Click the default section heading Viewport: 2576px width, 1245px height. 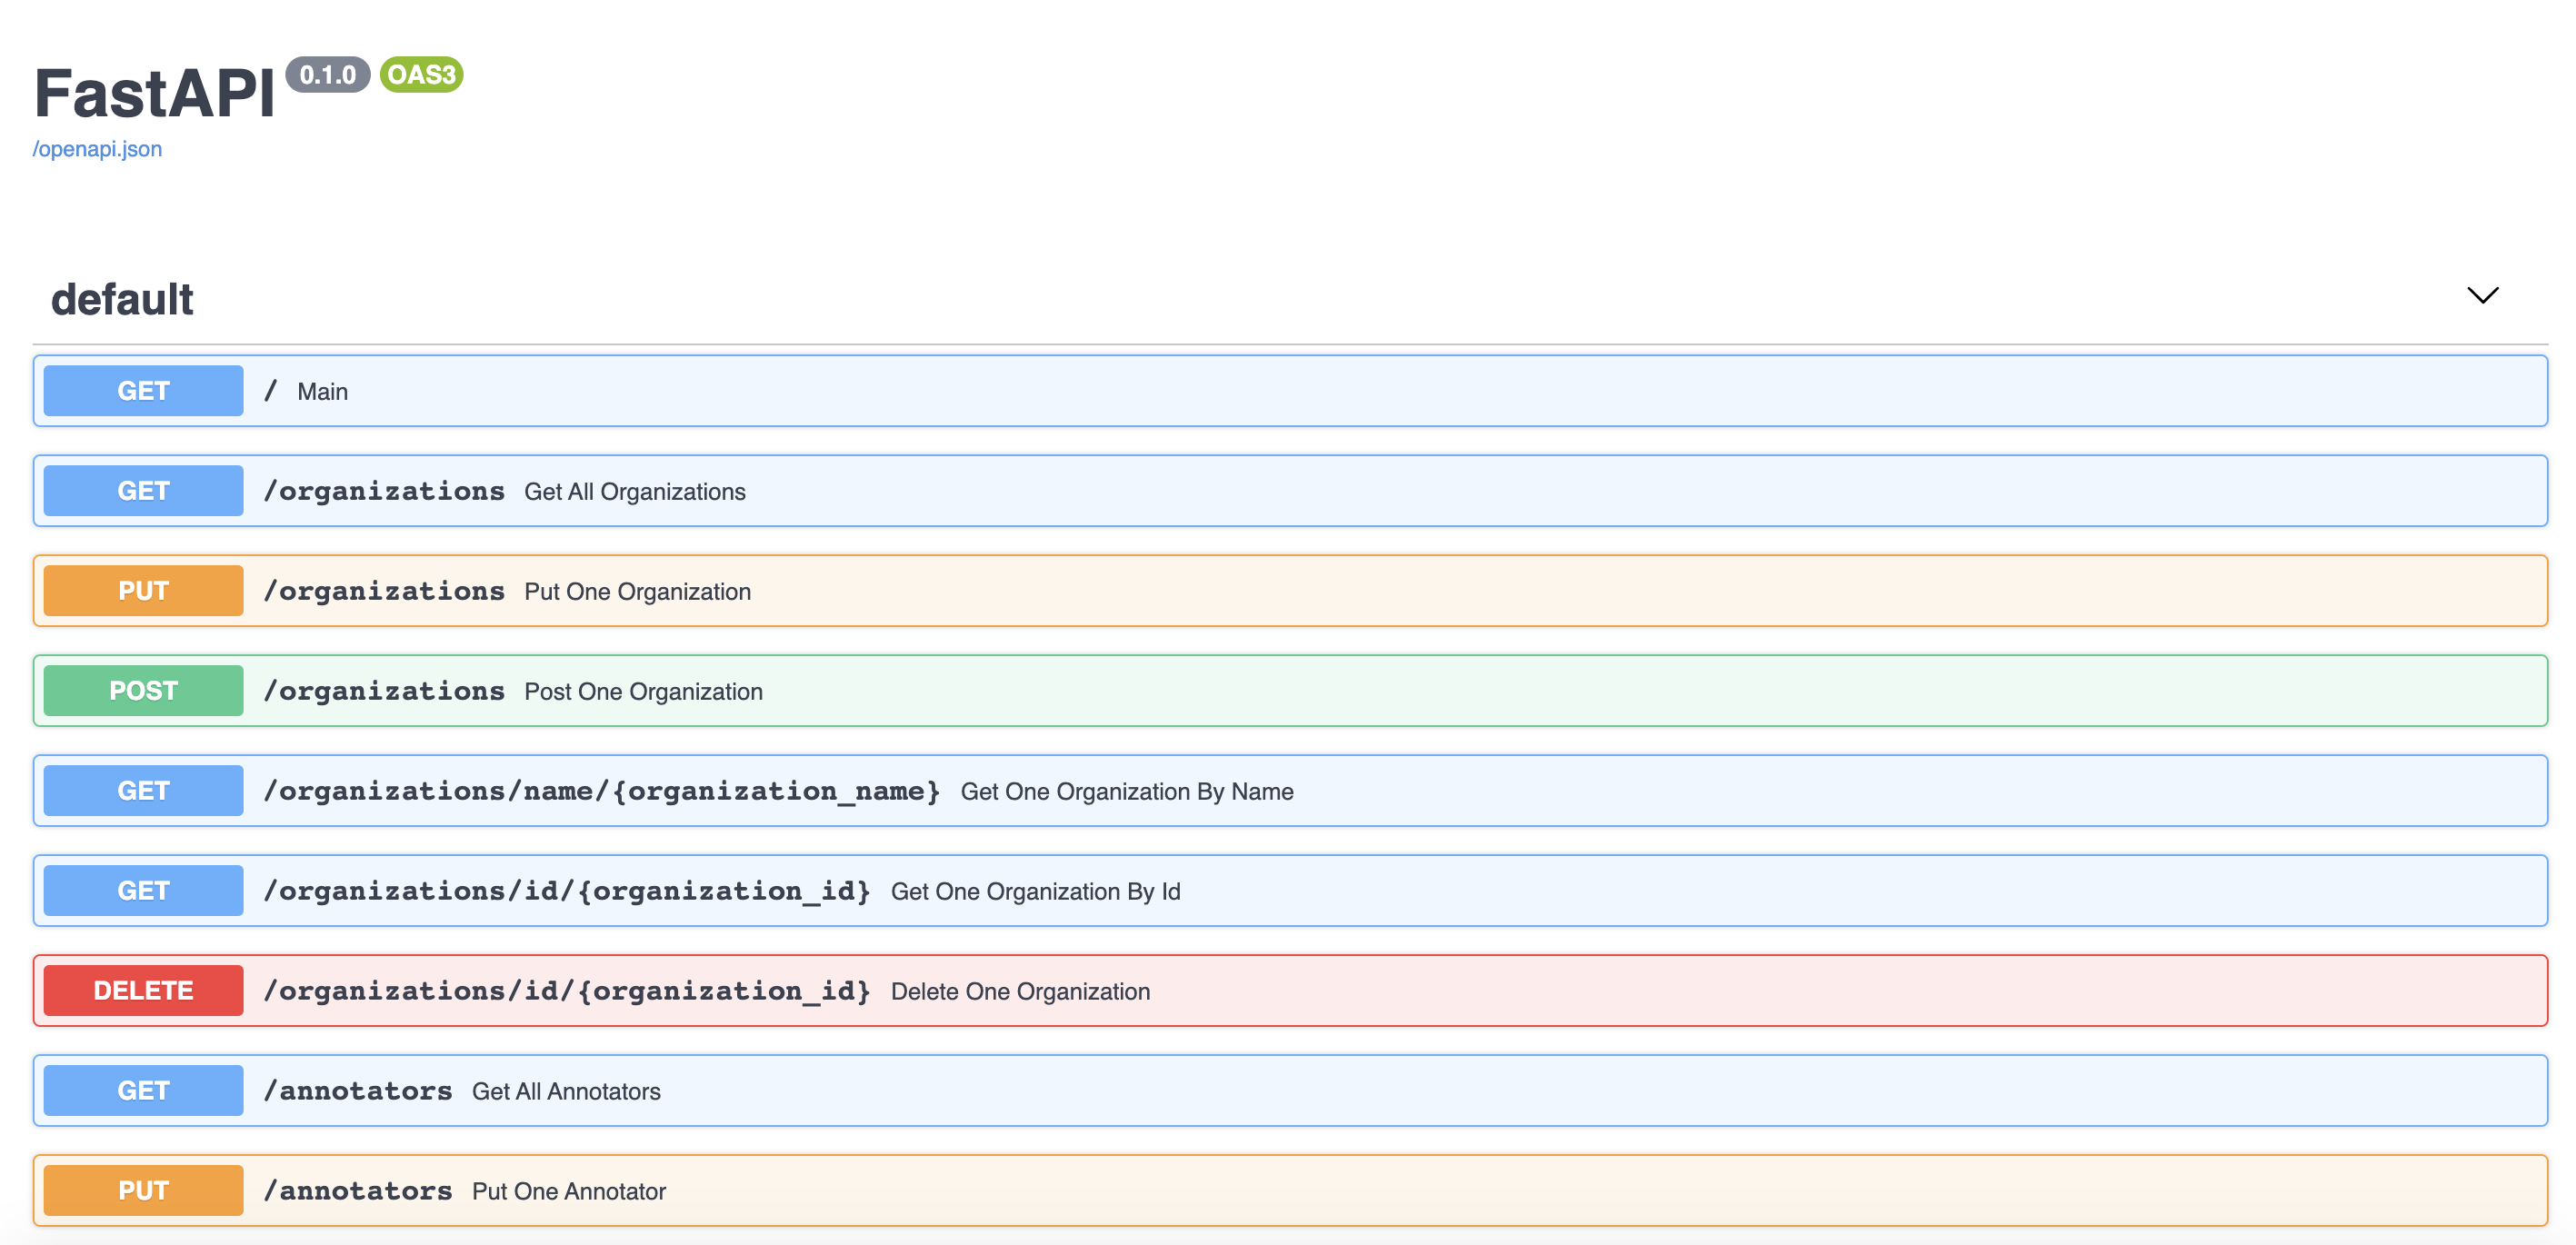pos(122,299)
